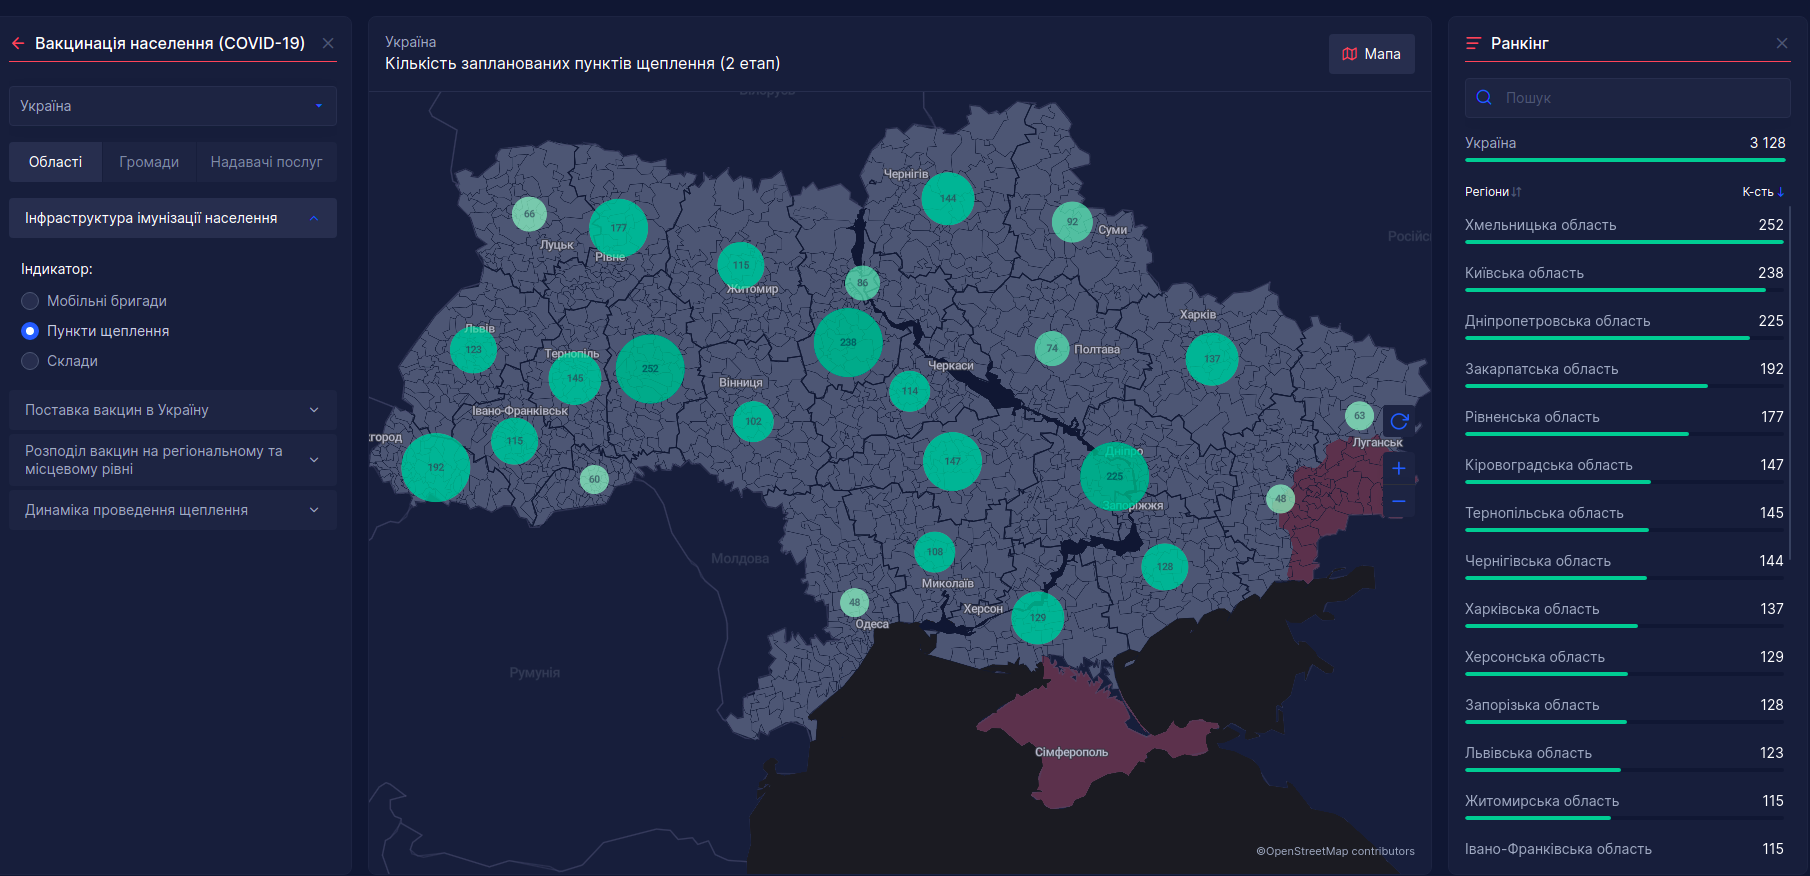The height and width of the screenshot is (876, 1810).
Task: Click map bubble 66 near Луцьк
Action: [530, 213]
